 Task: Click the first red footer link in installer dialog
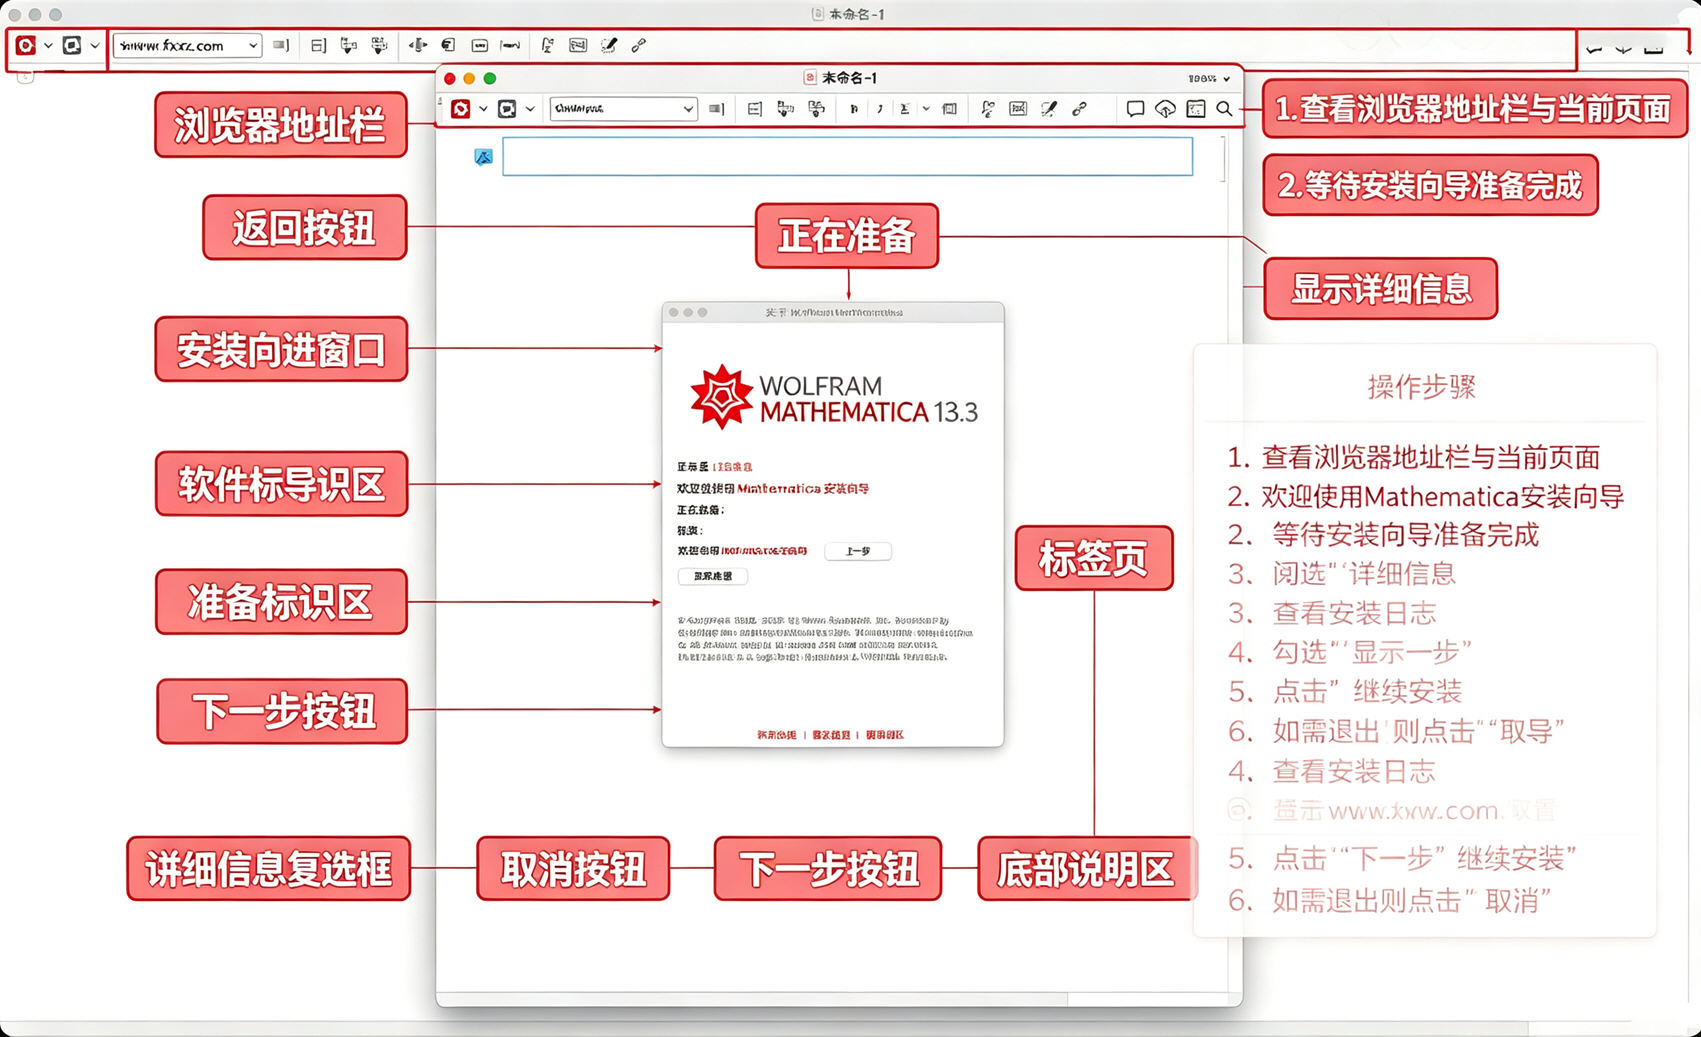tap(777, 735)
